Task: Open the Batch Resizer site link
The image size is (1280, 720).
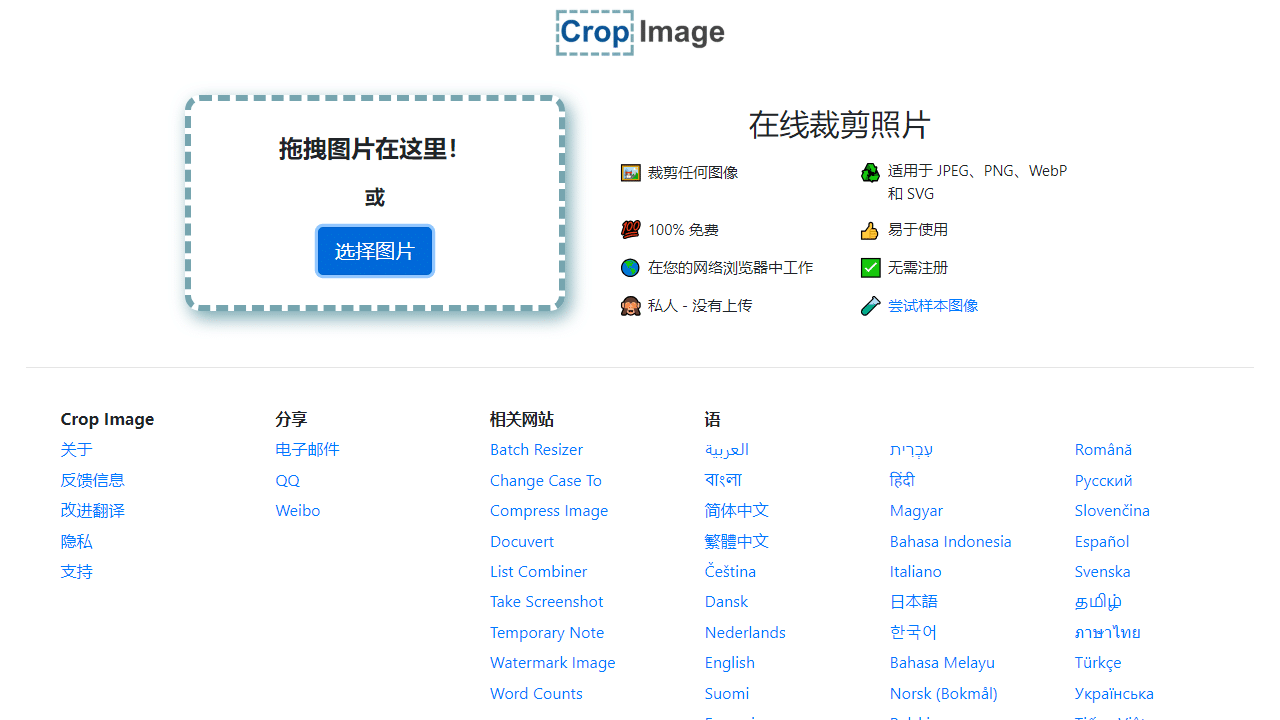Action: (x=536, y=450)
